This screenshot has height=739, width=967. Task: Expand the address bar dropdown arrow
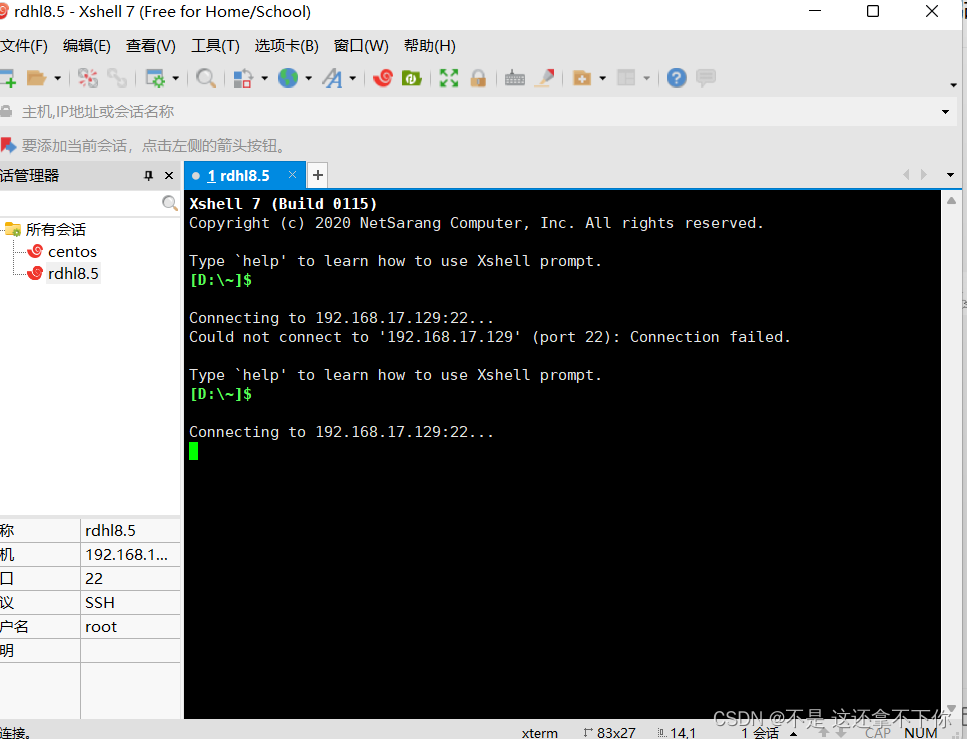click(x=944, y=111)
